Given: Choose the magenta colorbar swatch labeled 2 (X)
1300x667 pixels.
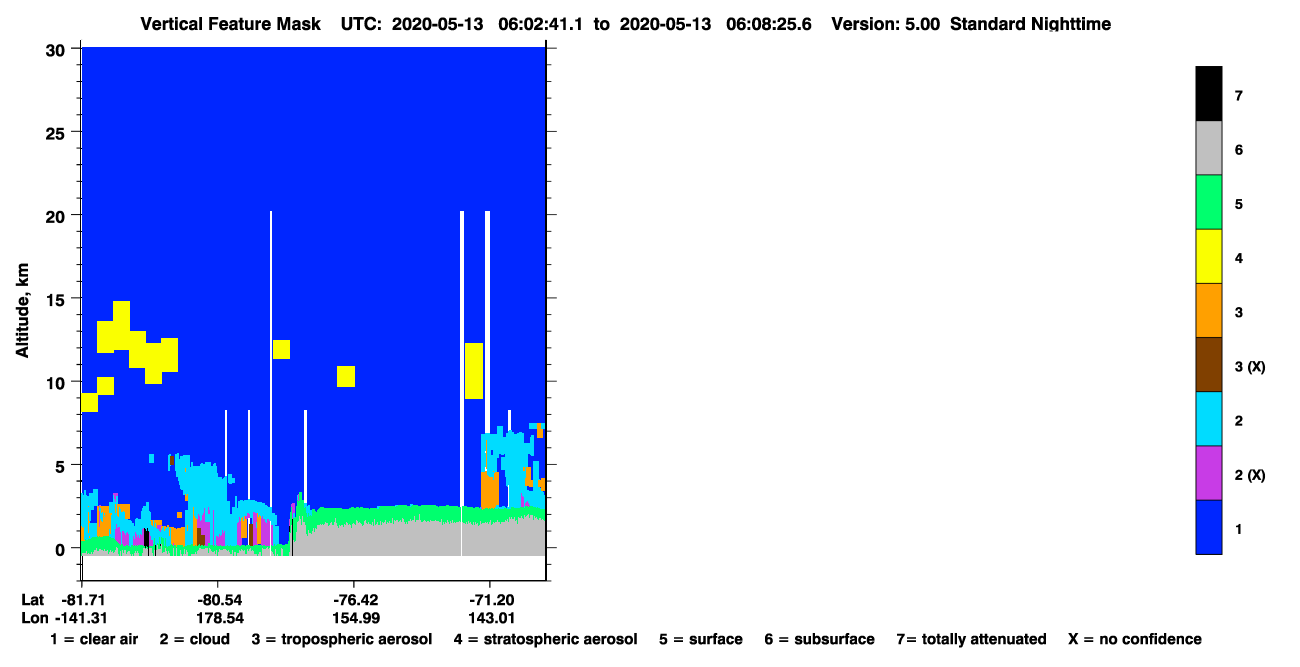Looking at the screenshot, I should click(x=1208, y=472).
